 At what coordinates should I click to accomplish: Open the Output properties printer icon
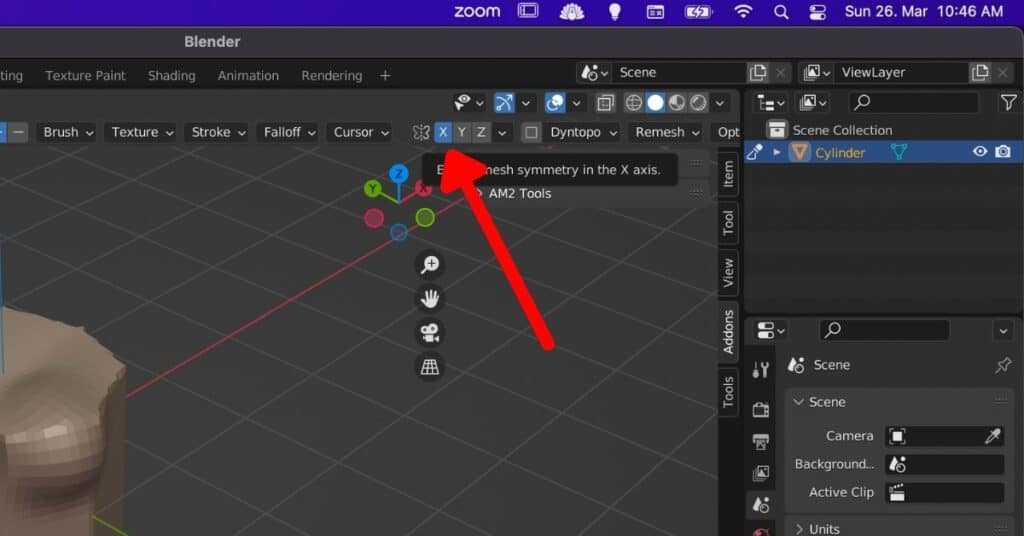coord(761,441)
